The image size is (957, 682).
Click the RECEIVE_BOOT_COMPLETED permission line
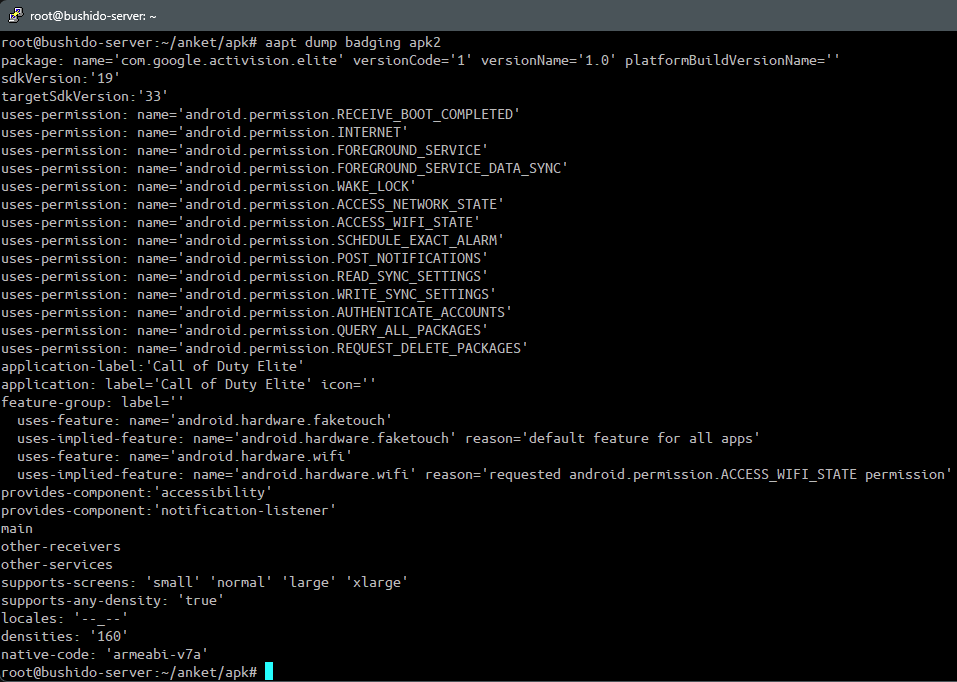(261, 115)
